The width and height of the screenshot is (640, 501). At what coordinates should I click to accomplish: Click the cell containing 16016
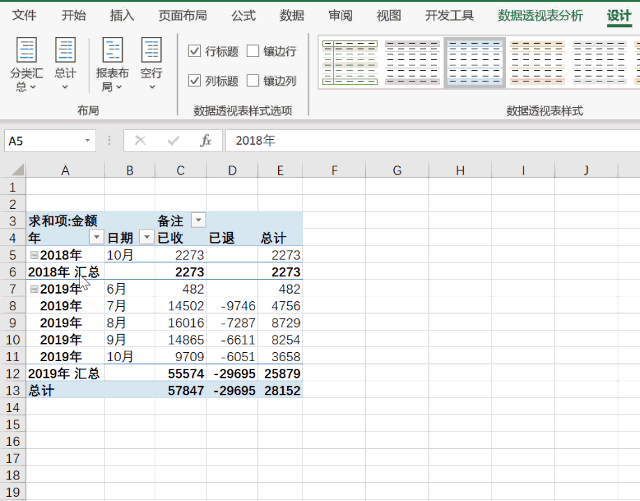pos(181,323)
